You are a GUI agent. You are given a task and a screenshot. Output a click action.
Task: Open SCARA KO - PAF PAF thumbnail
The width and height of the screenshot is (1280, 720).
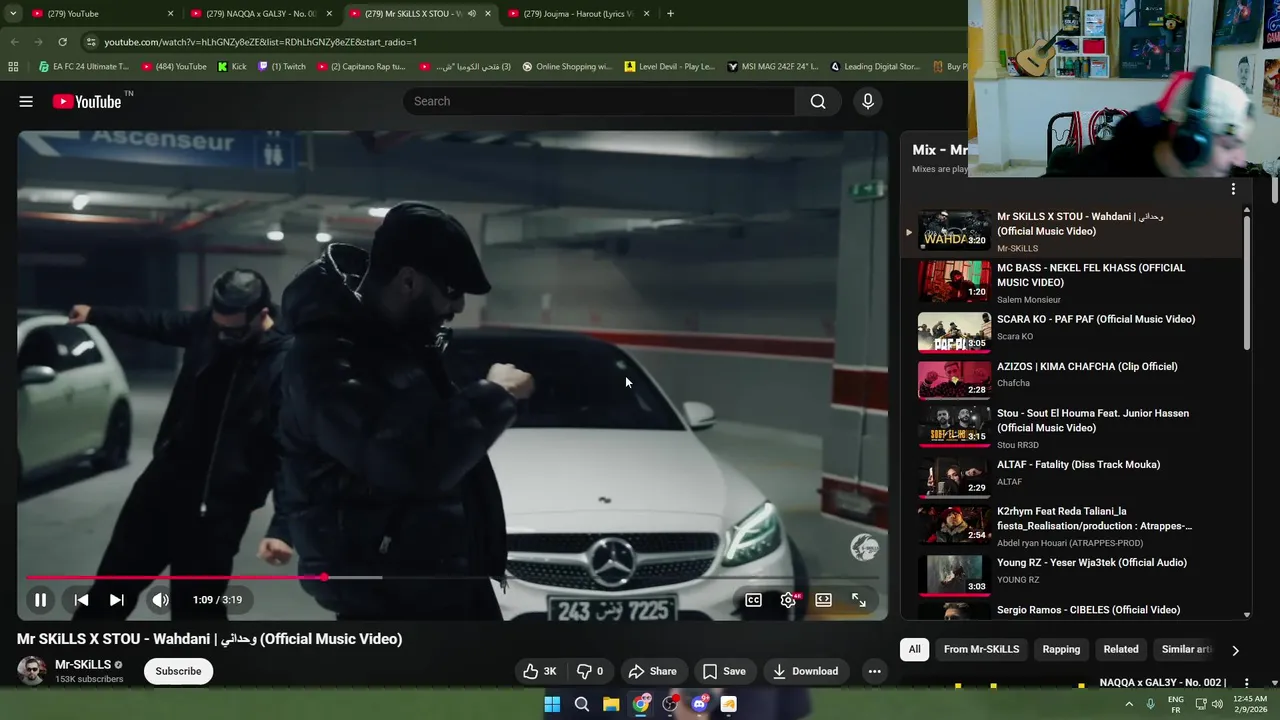(x=954, y=333)
